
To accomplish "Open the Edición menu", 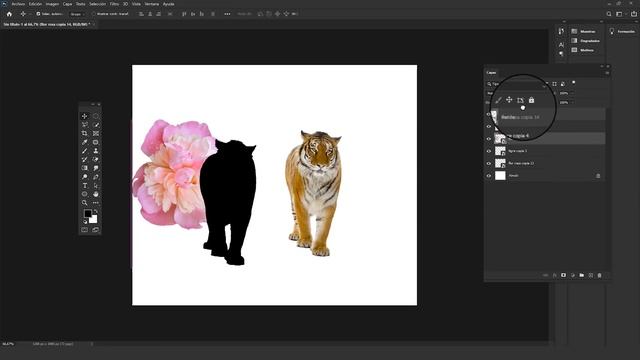I will point(36,4).
